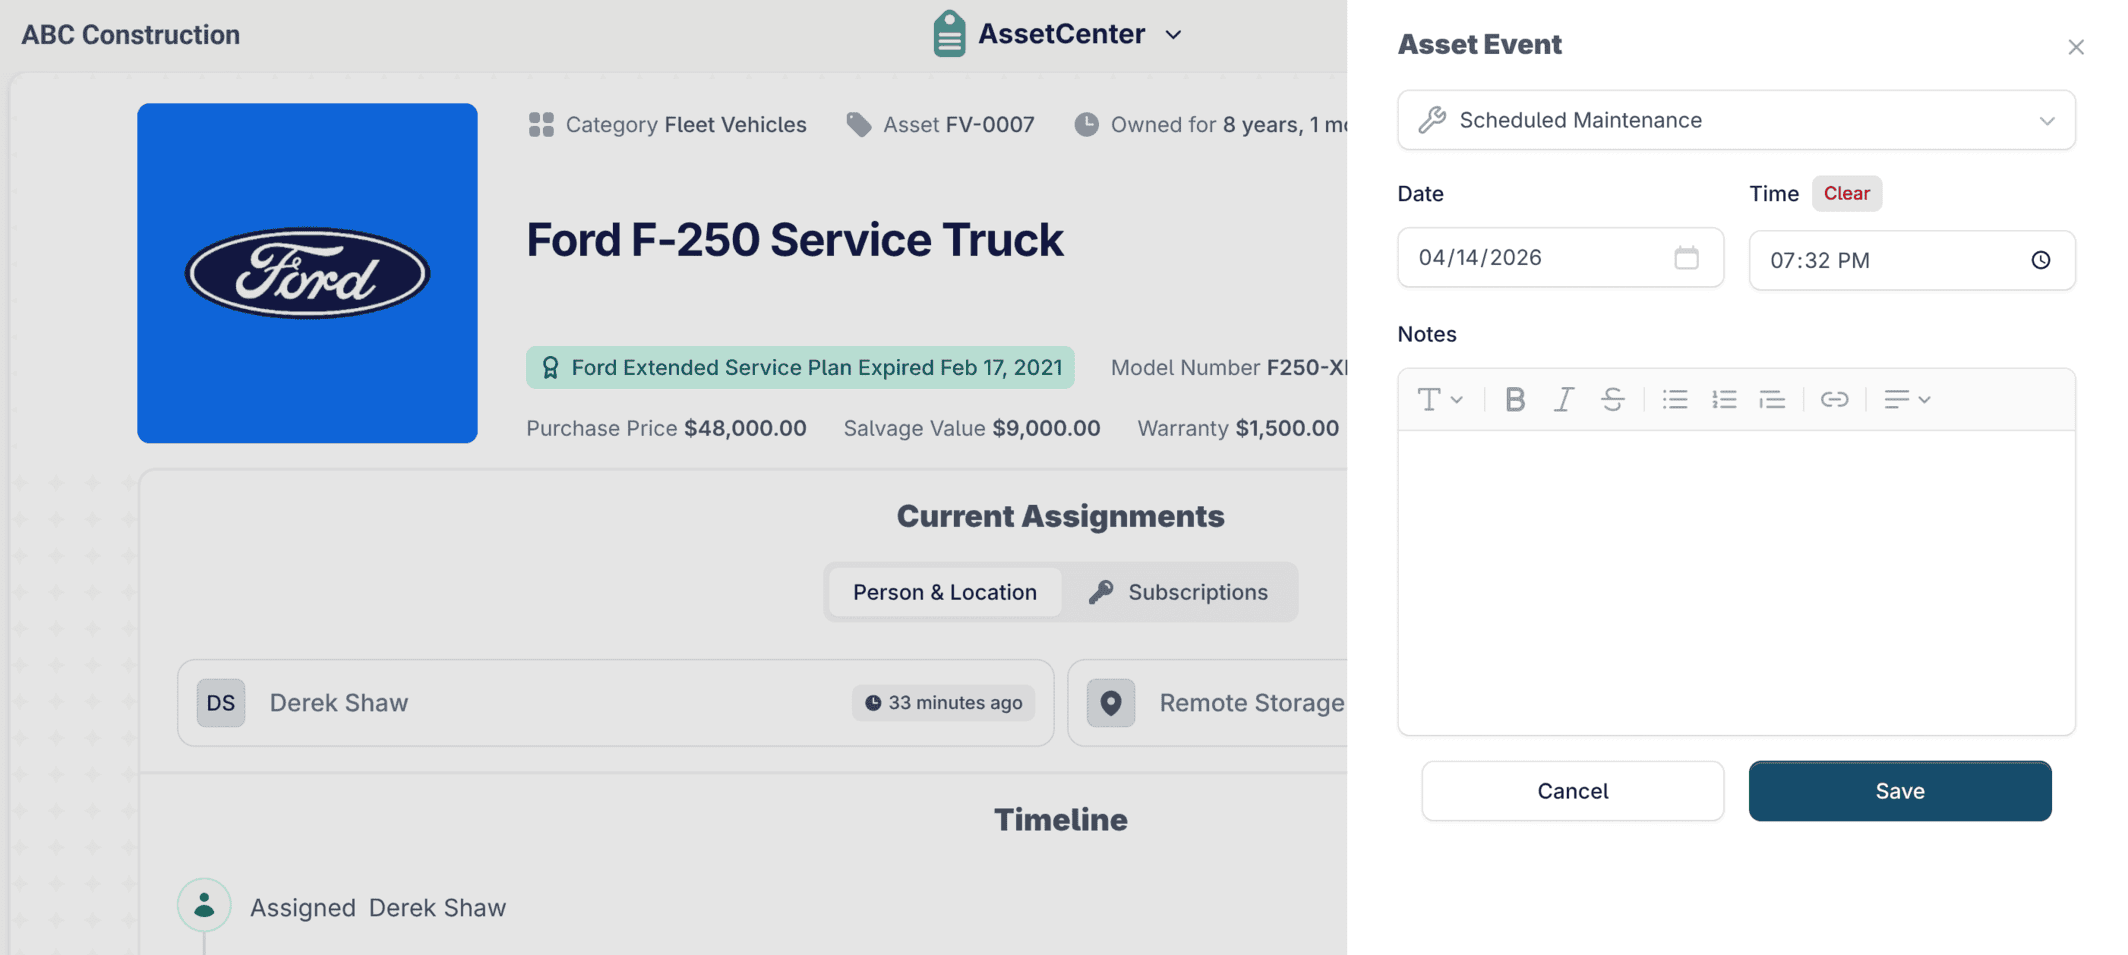Click the Owned for clock icon

(x=1086, y=125)
